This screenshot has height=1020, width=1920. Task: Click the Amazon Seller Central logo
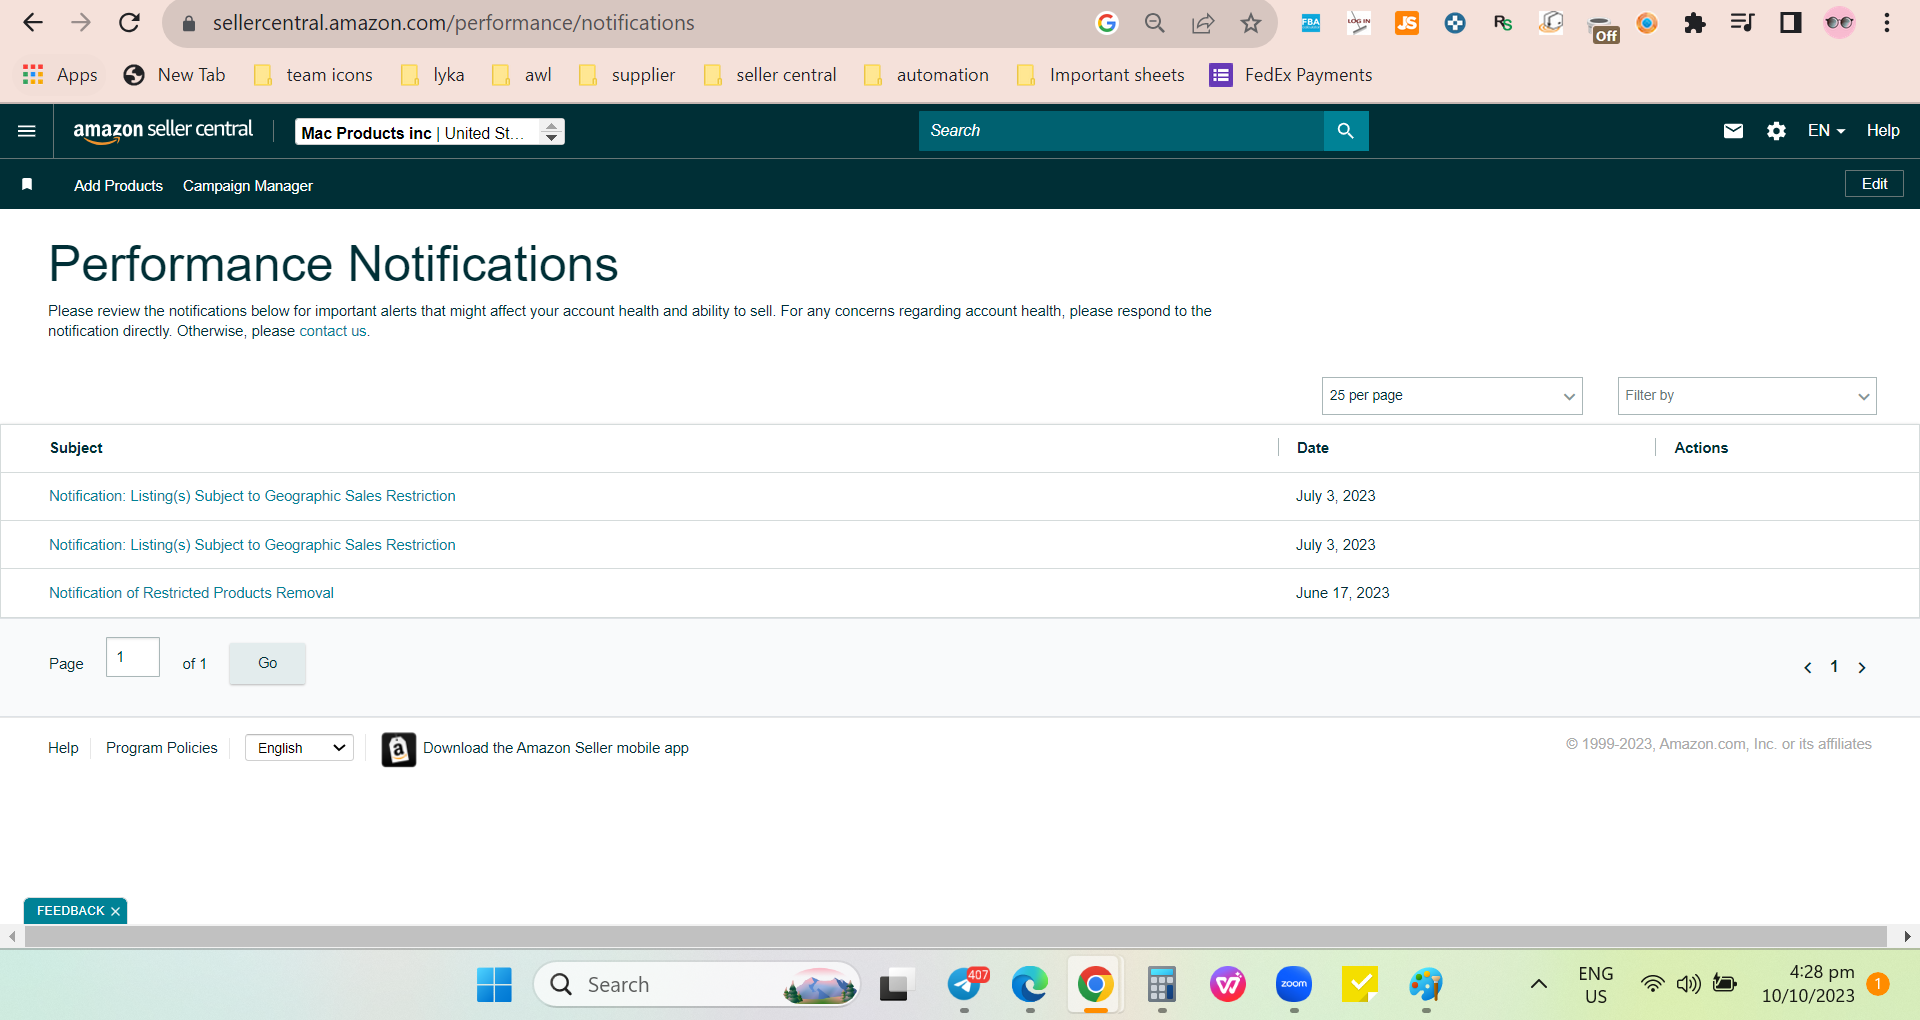click(163, 131)
